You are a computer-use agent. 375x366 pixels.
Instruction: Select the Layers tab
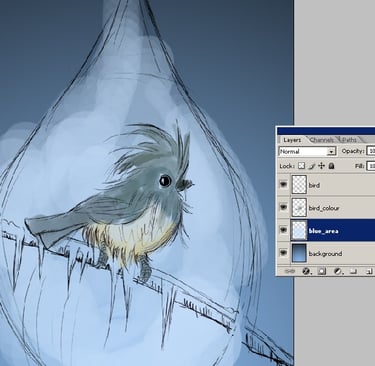[292, 140]
